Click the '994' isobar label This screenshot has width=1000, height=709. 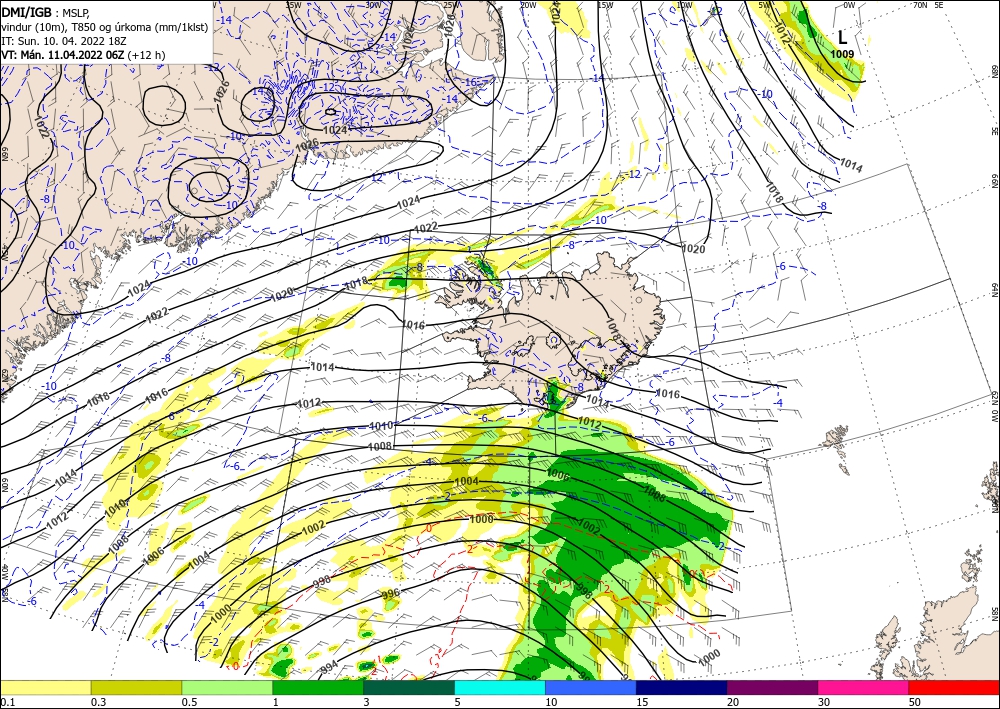(x=328, y=667)
